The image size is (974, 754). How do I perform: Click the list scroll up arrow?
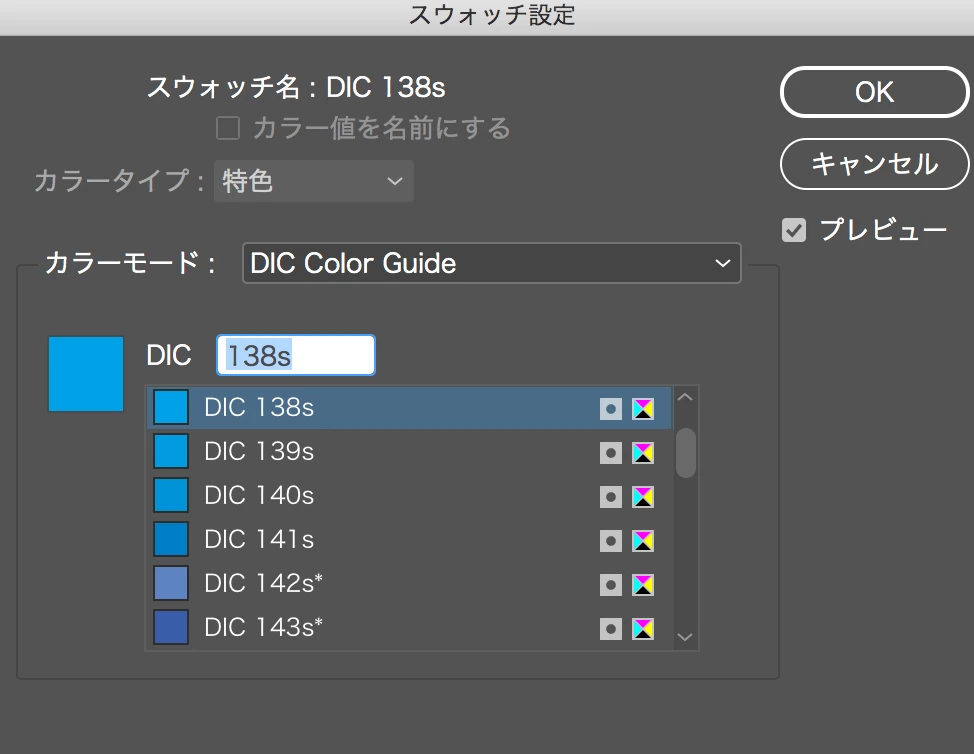coord(685,397)
